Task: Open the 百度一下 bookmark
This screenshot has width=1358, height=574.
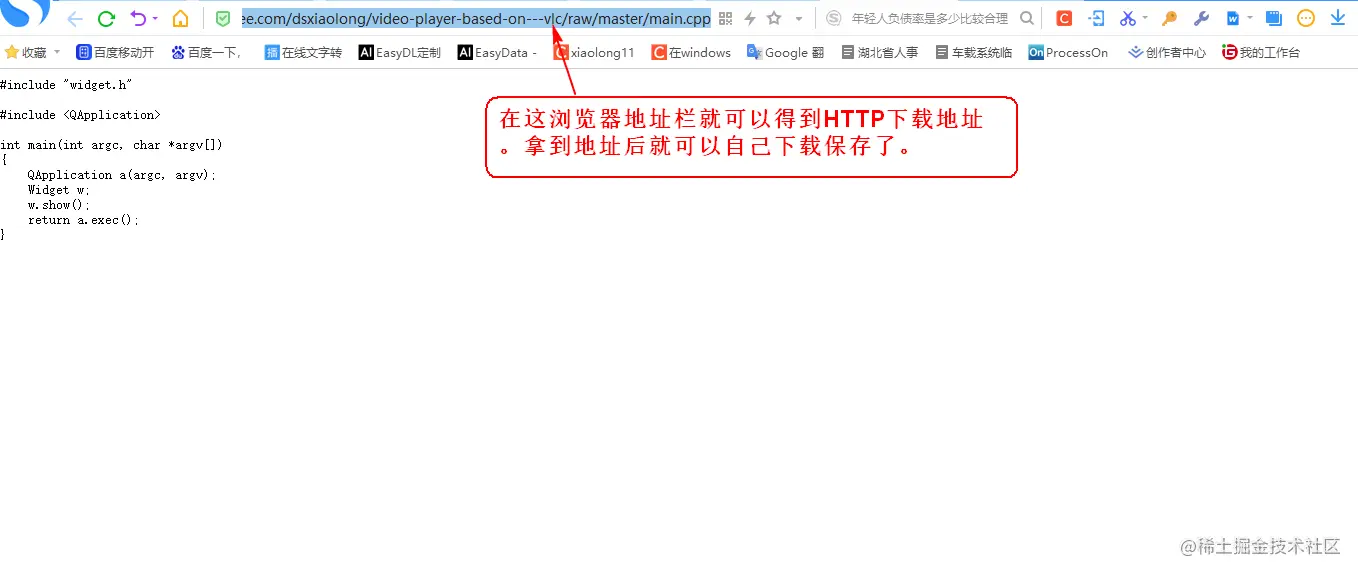Action: coord(206,52)
